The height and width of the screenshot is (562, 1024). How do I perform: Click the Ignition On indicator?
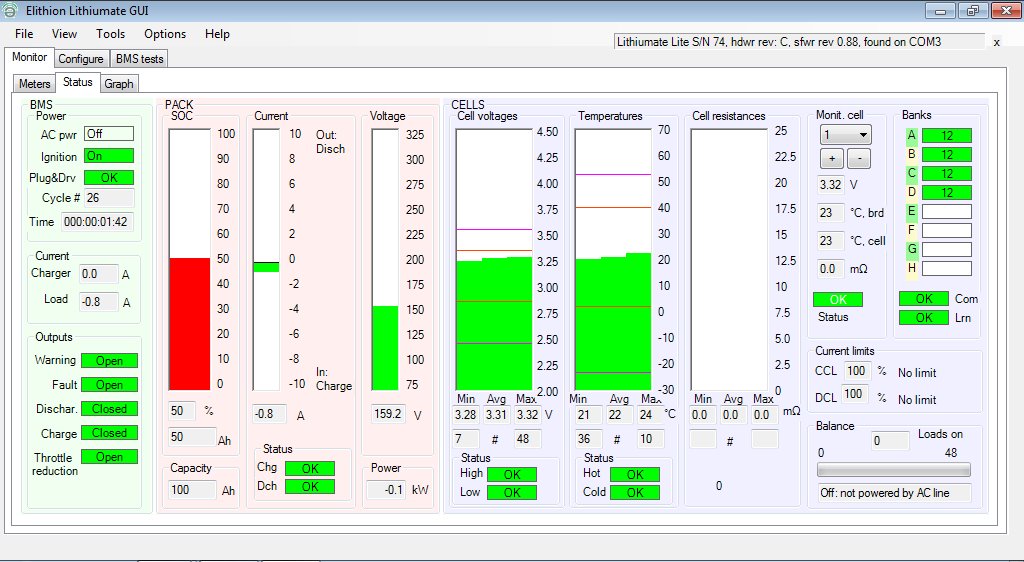coord(109,156)
